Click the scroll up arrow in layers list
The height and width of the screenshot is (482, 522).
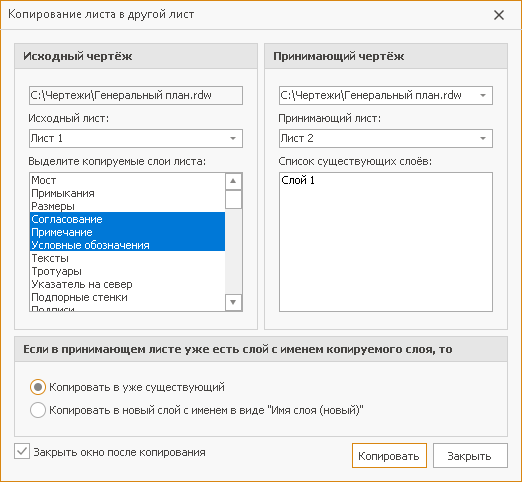click(x=233, y=181)
